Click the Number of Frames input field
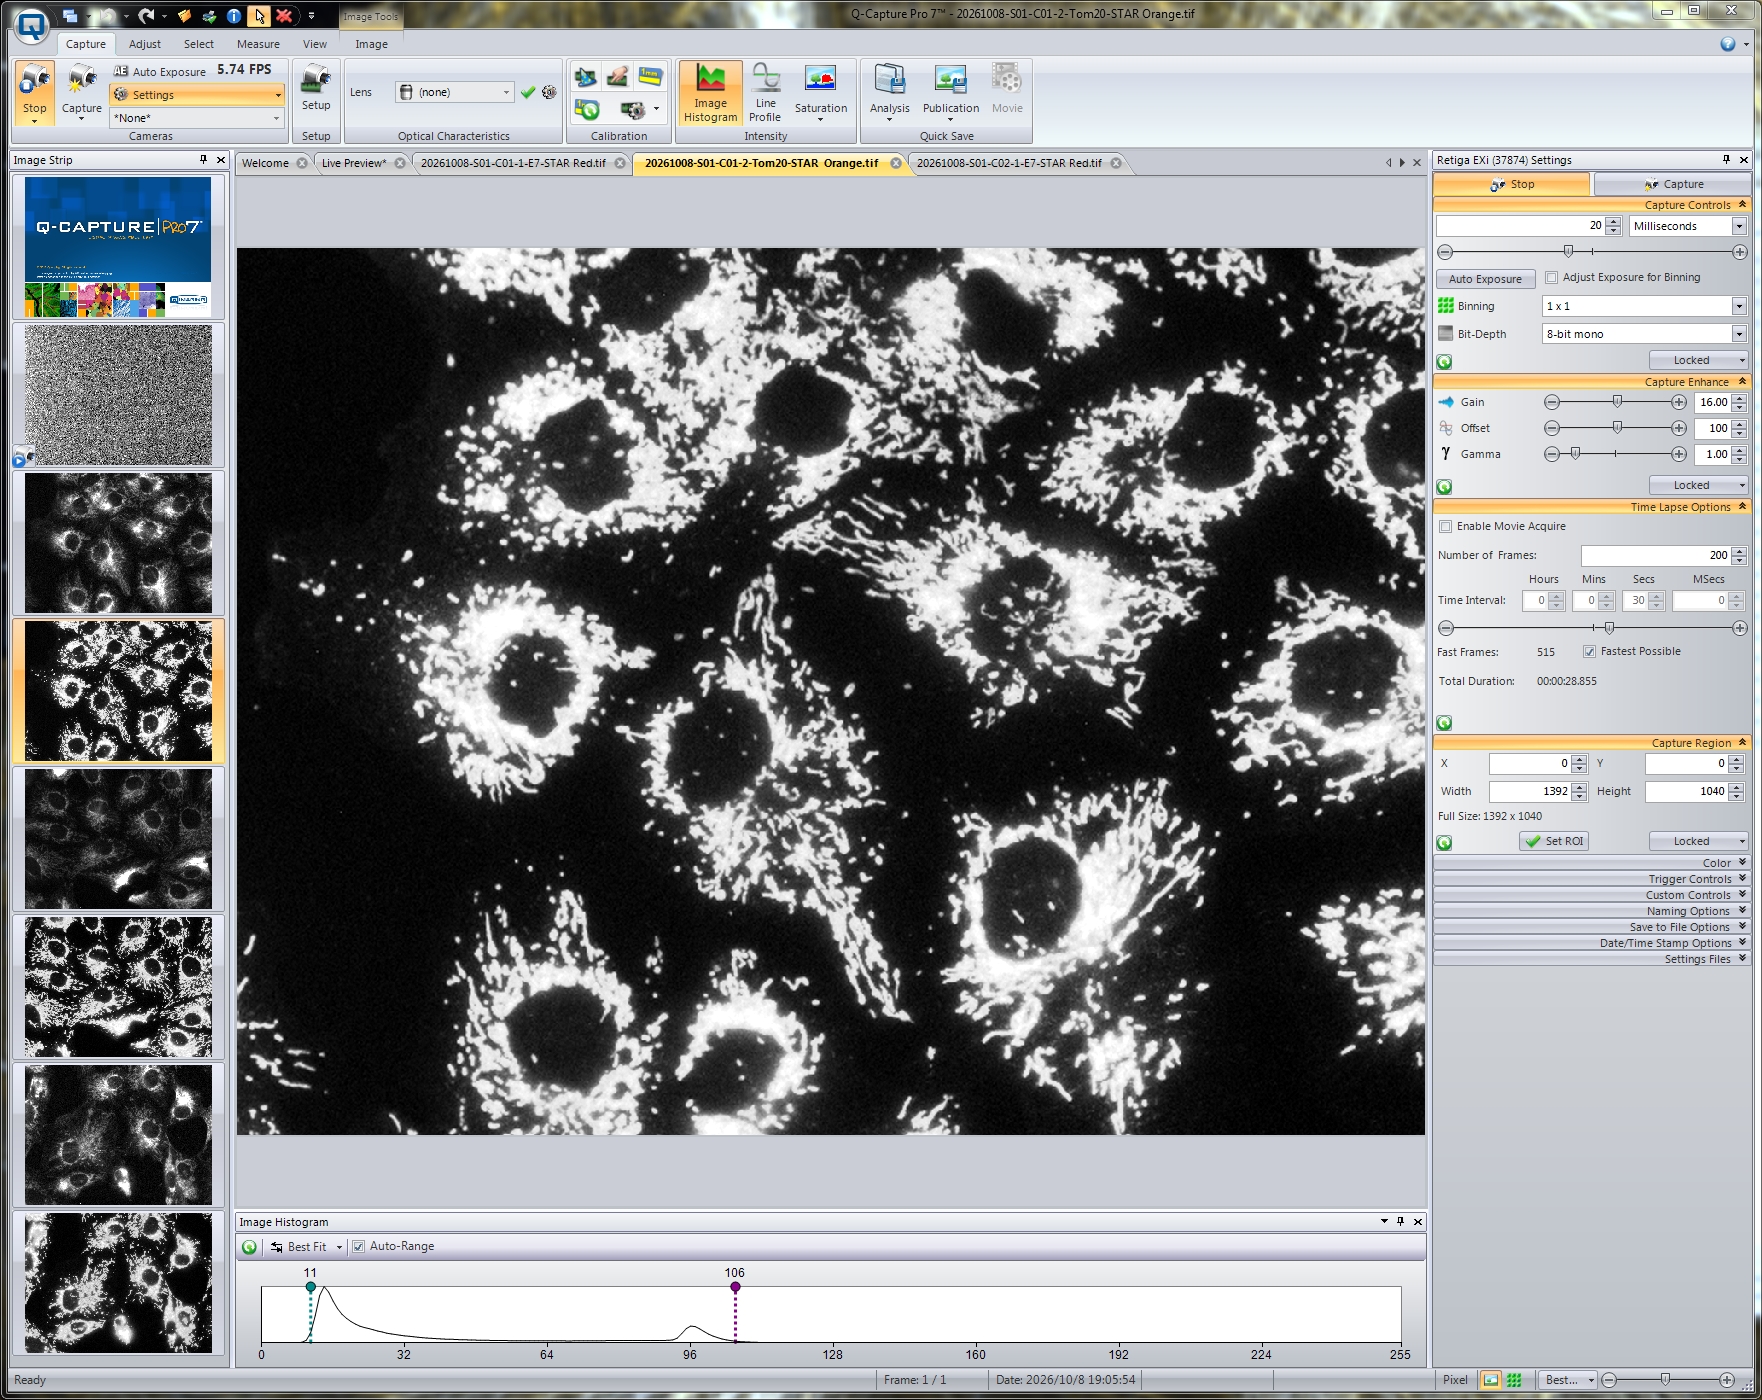The height and width of the screenshot is (1400, 1762). coord(1655,555)
